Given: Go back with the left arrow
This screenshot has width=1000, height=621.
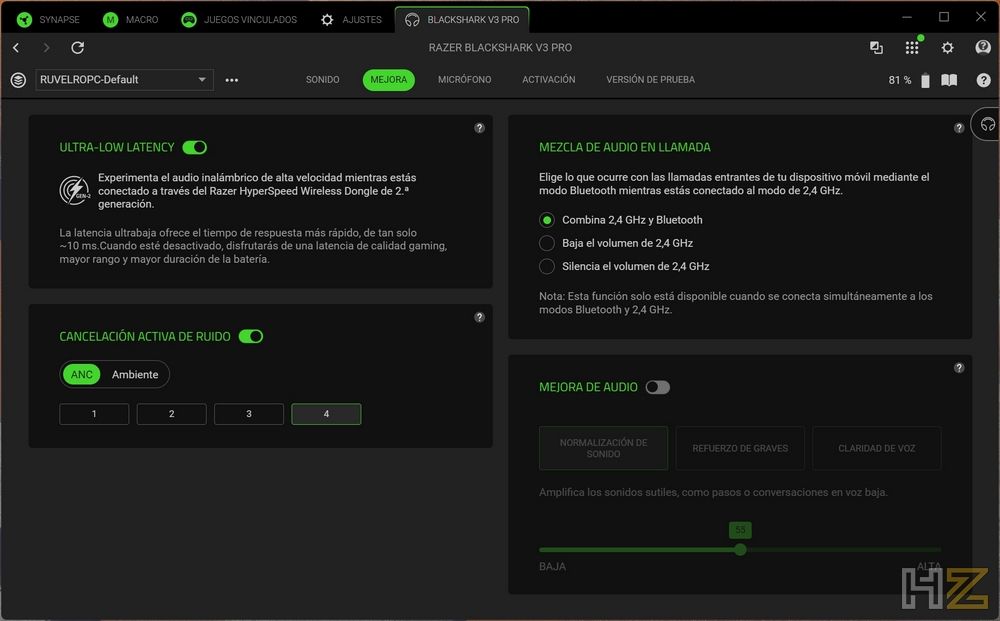Looking at the screenshot, I should click(x=16, y=47).
